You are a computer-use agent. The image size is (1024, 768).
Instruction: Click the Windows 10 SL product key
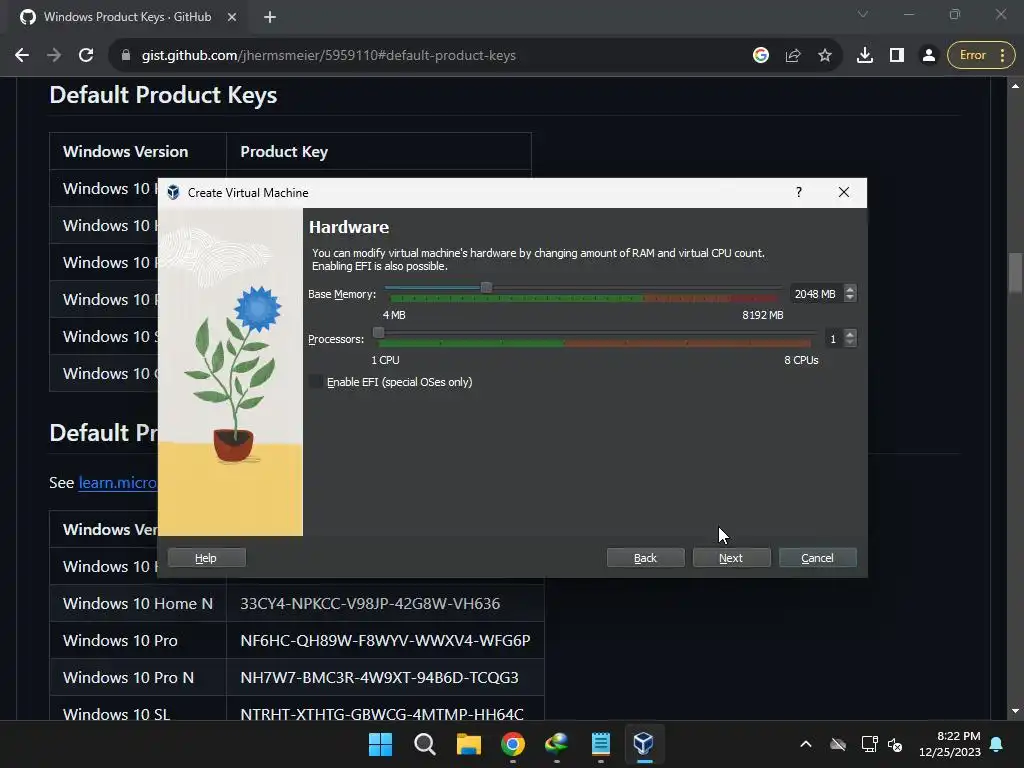pyautogui.click(x=382, y=714)
